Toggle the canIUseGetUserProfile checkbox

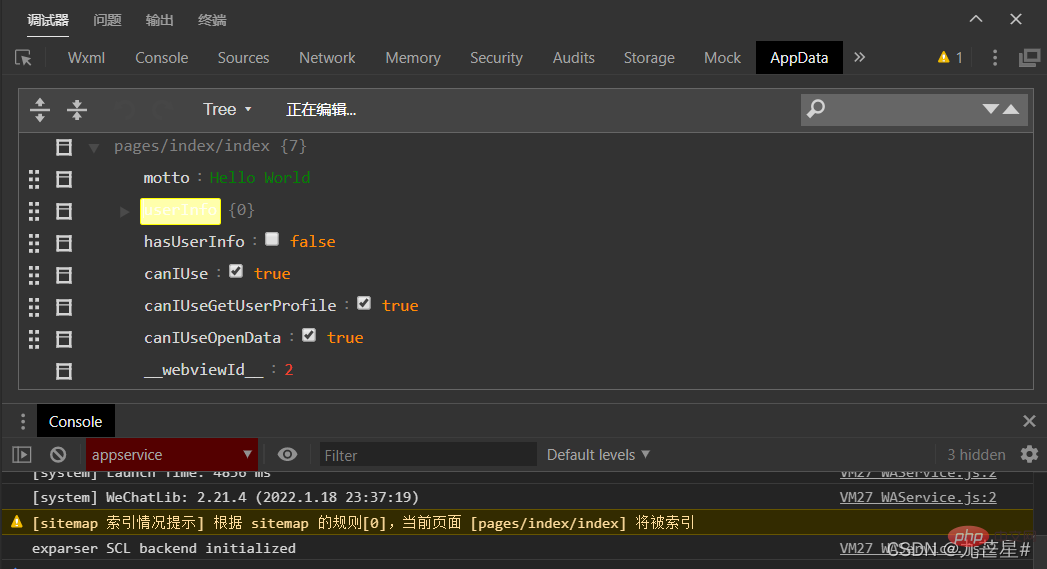pos(364,303)
